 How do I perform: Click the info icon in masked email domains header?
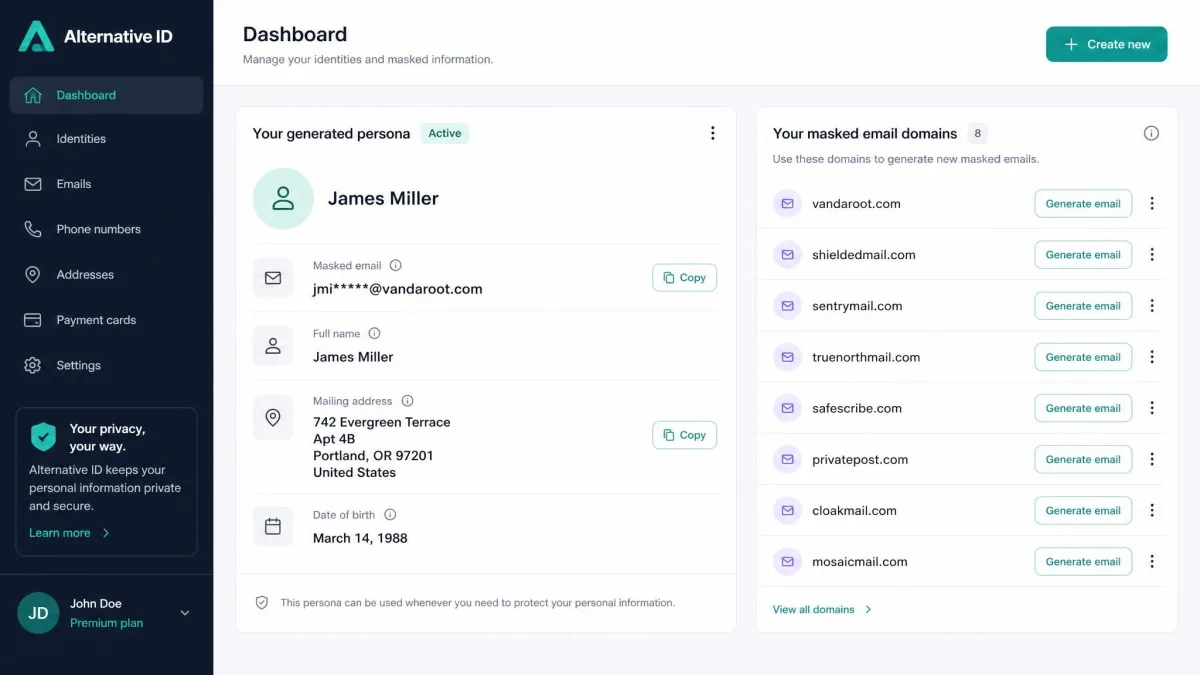click(x=1151, y=133)
